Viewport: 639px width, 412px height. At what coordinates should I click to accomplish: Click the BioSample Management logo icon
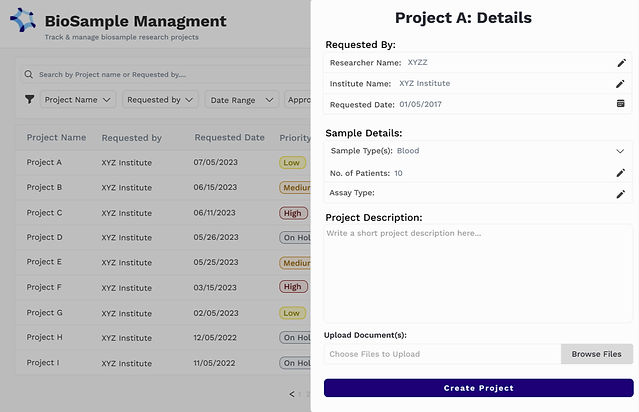[x=23, y=21]
